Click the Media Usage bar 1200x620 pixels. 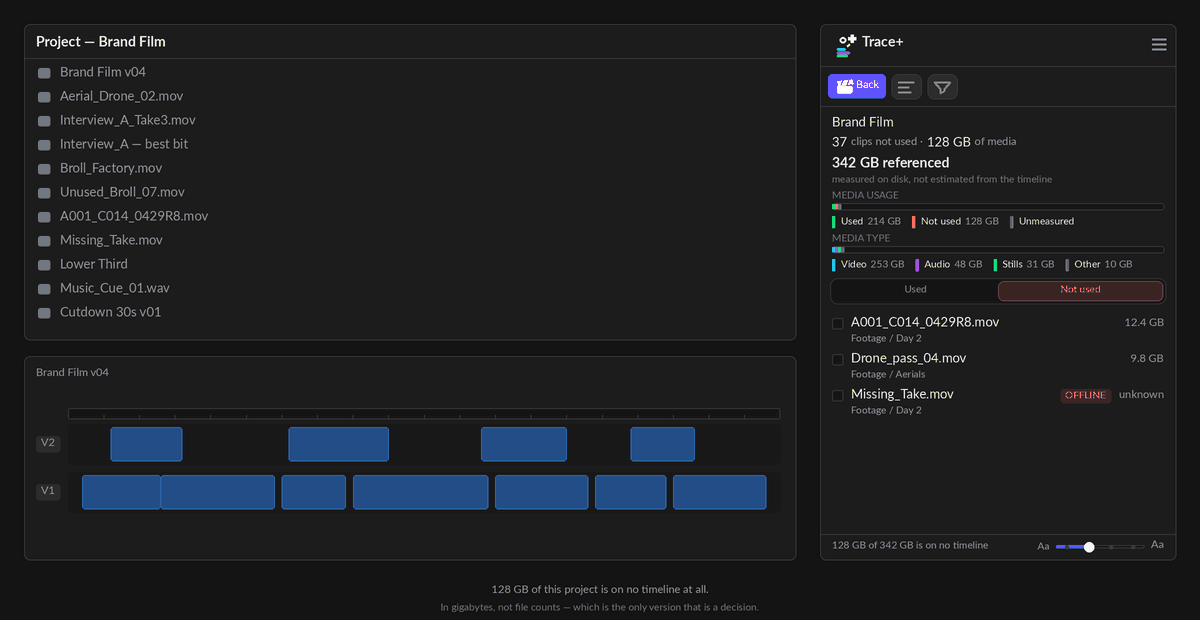pos(998,207)
